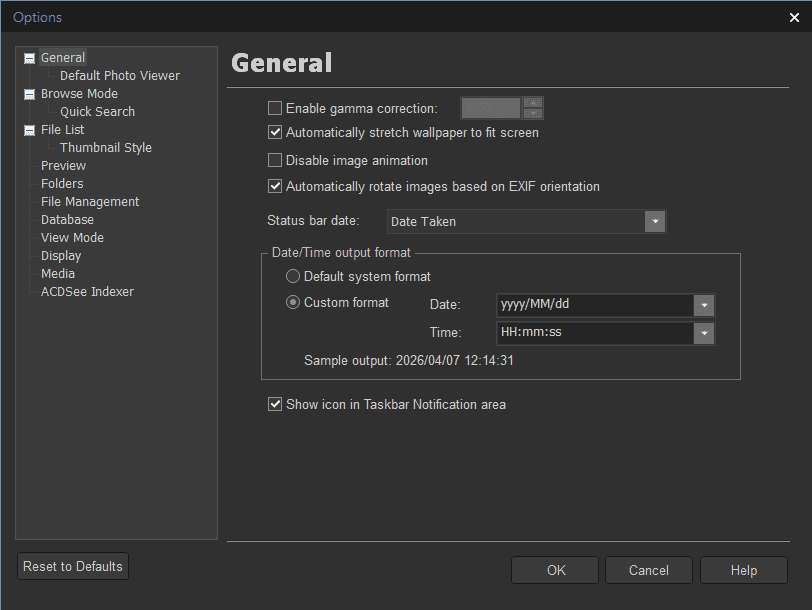Screen dimensions: 812x610
Task: Select Default system format radio button
Action: (x=293, y=277)
